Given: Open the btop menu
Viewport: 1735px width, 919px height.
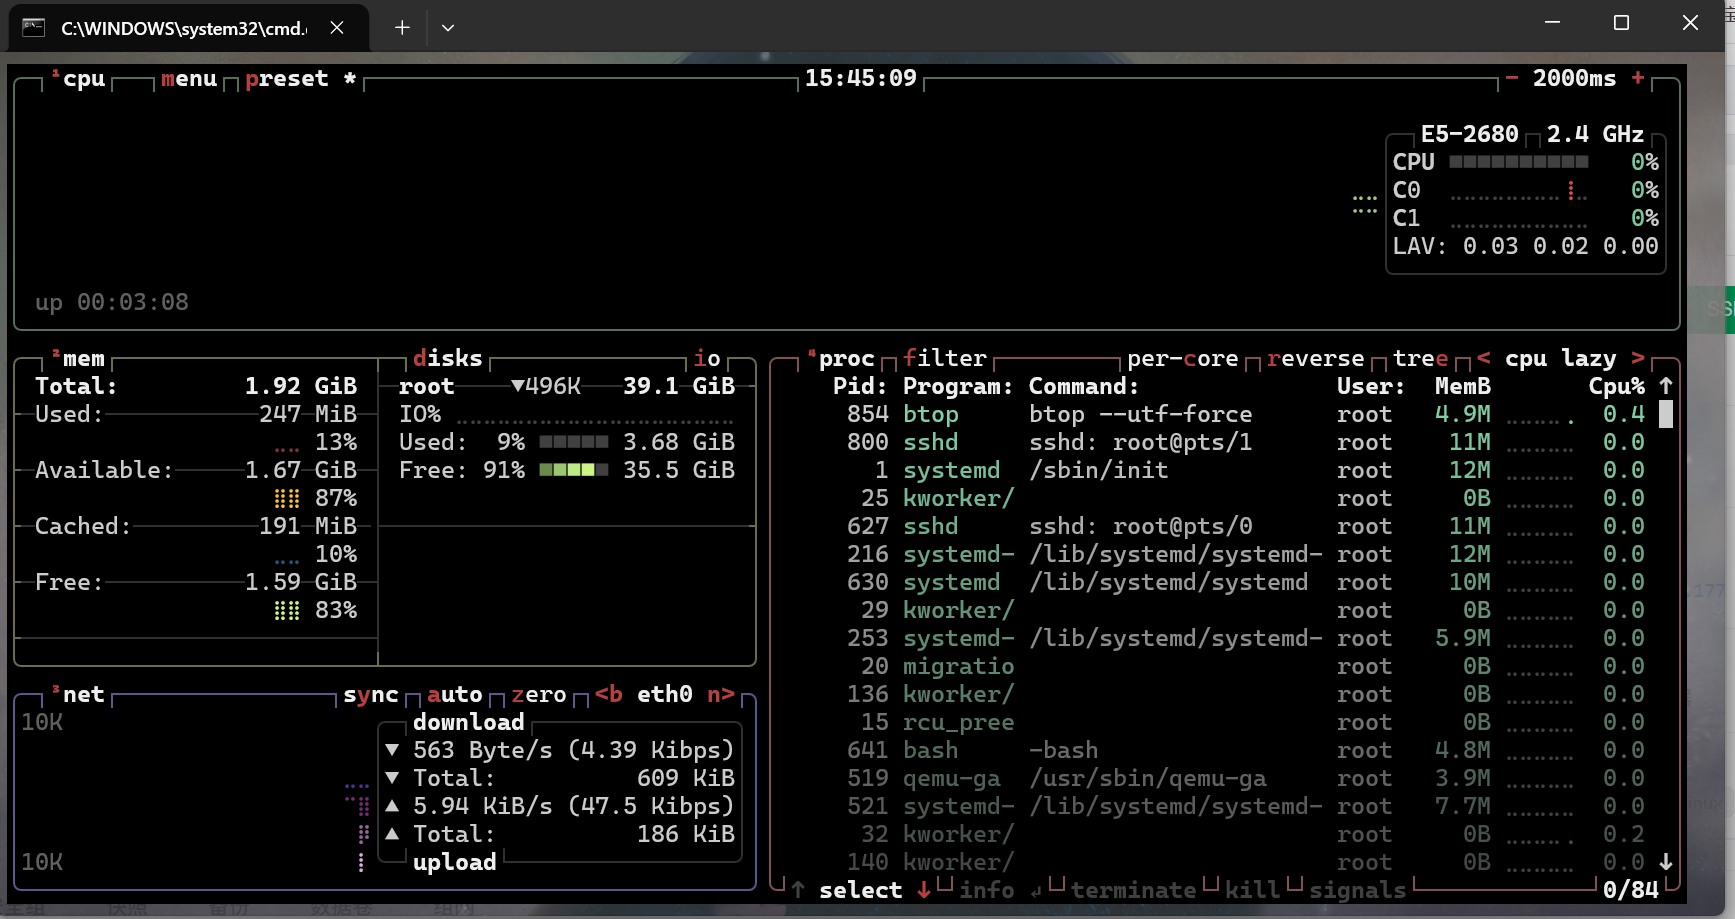Looking at the screenshot, I should click(x=189, y=79).
